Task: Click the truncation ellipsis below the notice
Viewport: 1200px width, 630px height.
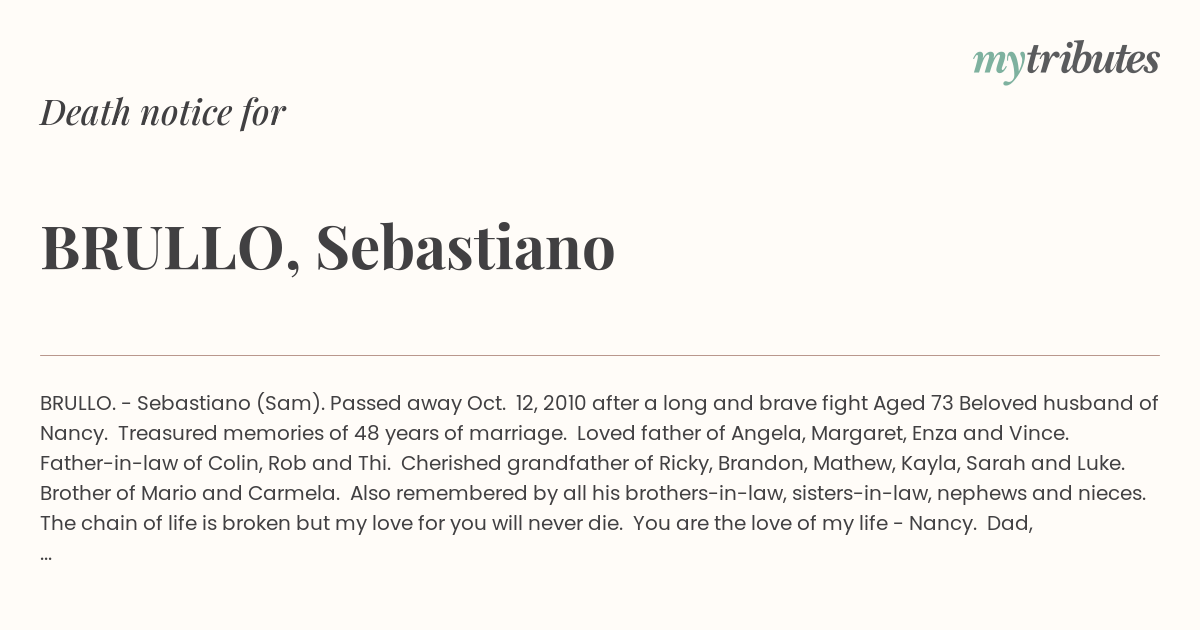Action: (46, 555)
